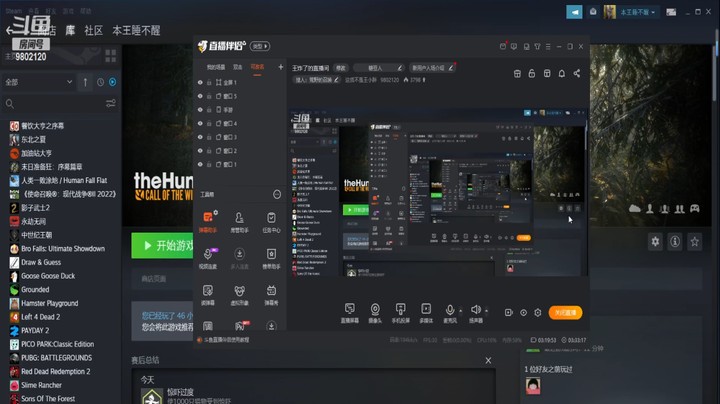Open Steam 库 library tab
This screenshot has height=404, width=720.
70,31
